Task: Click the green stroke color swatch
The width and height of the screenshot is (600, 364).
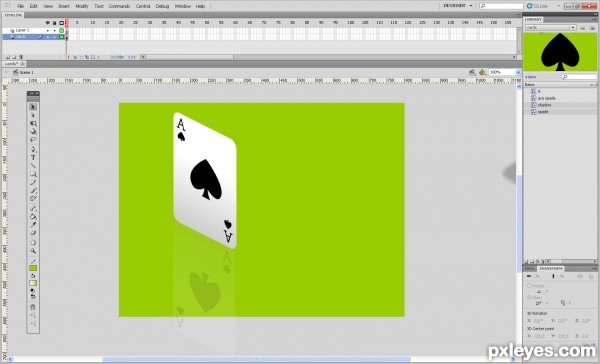Action: (x=33, y=268)
